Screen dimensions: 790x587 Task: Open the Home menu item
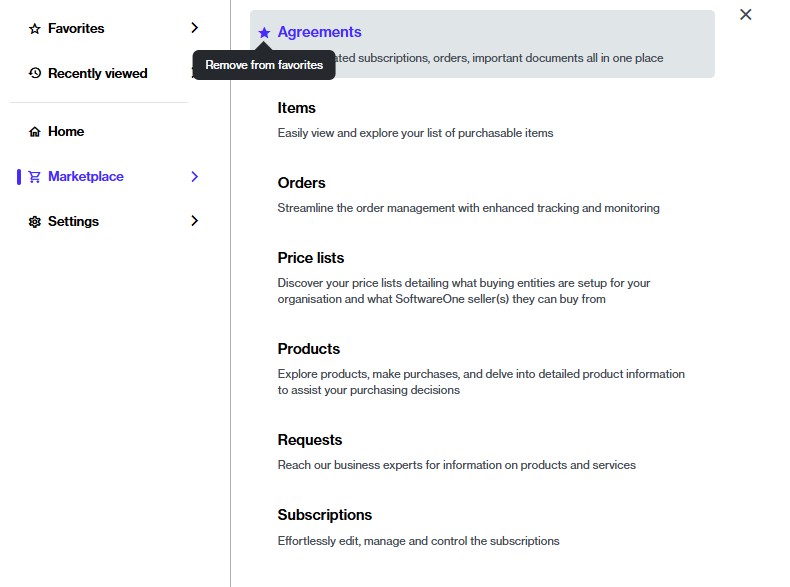66,132
